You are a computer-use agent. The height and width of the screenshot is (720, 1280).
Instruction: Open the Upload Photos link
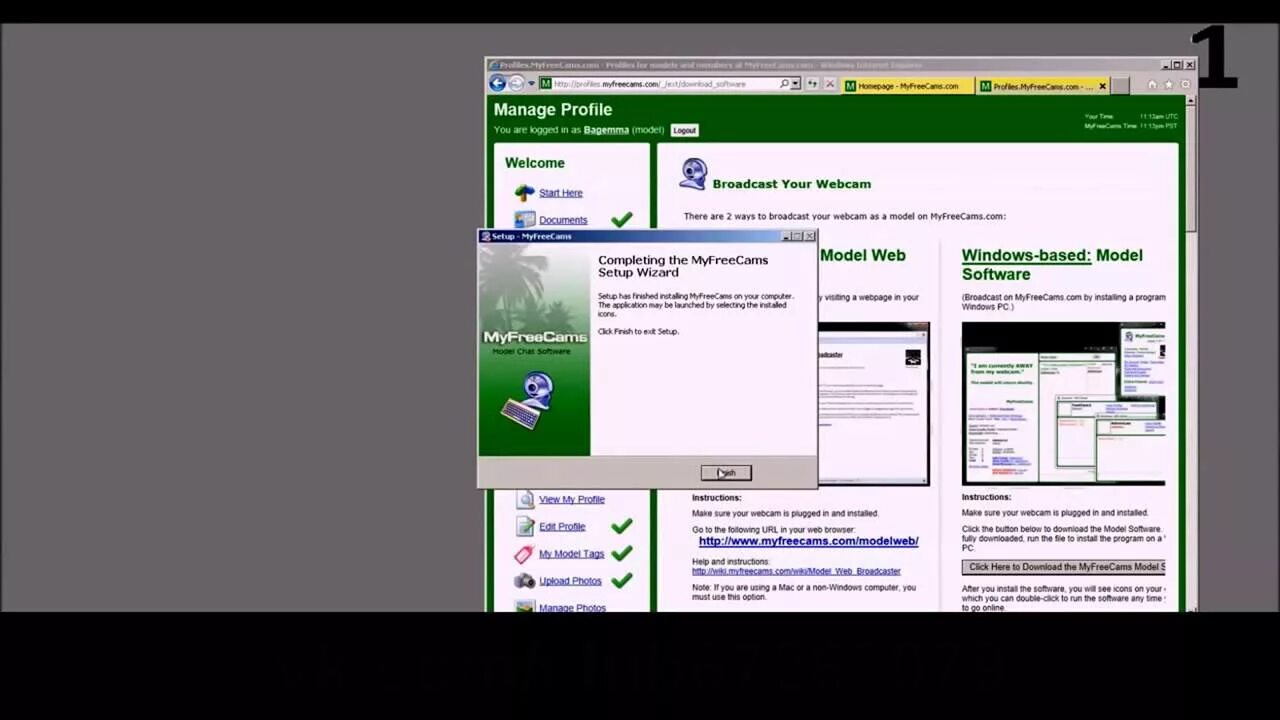570,581
